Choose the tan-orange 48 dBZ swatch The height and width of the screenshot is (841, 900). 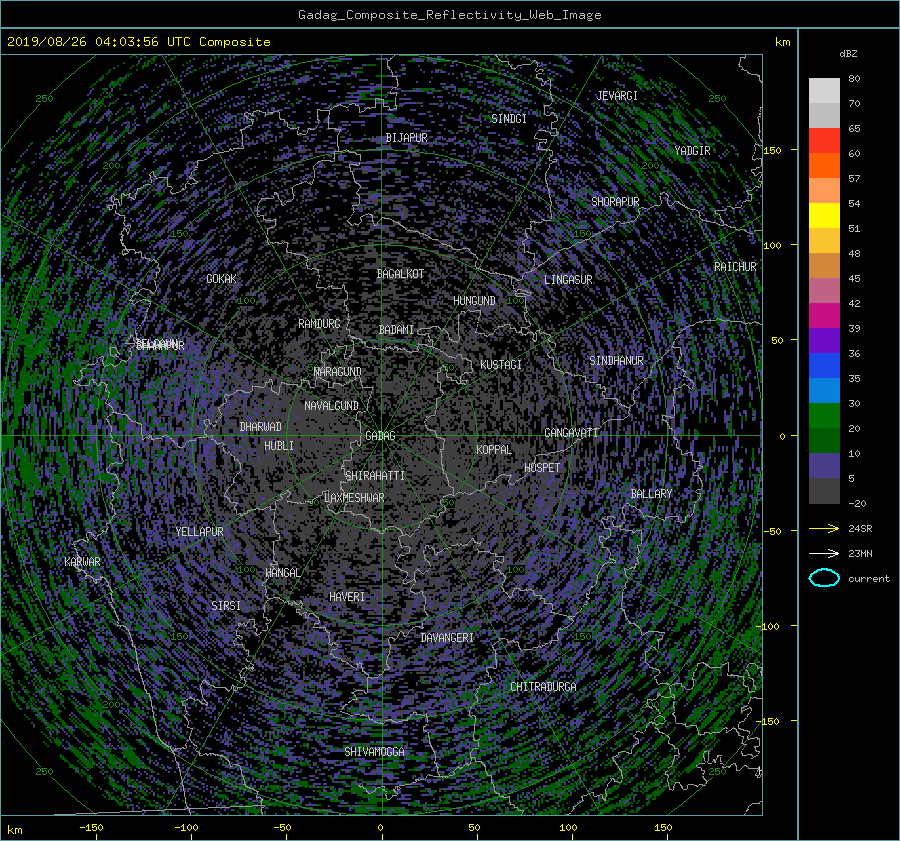pos(824,265)
